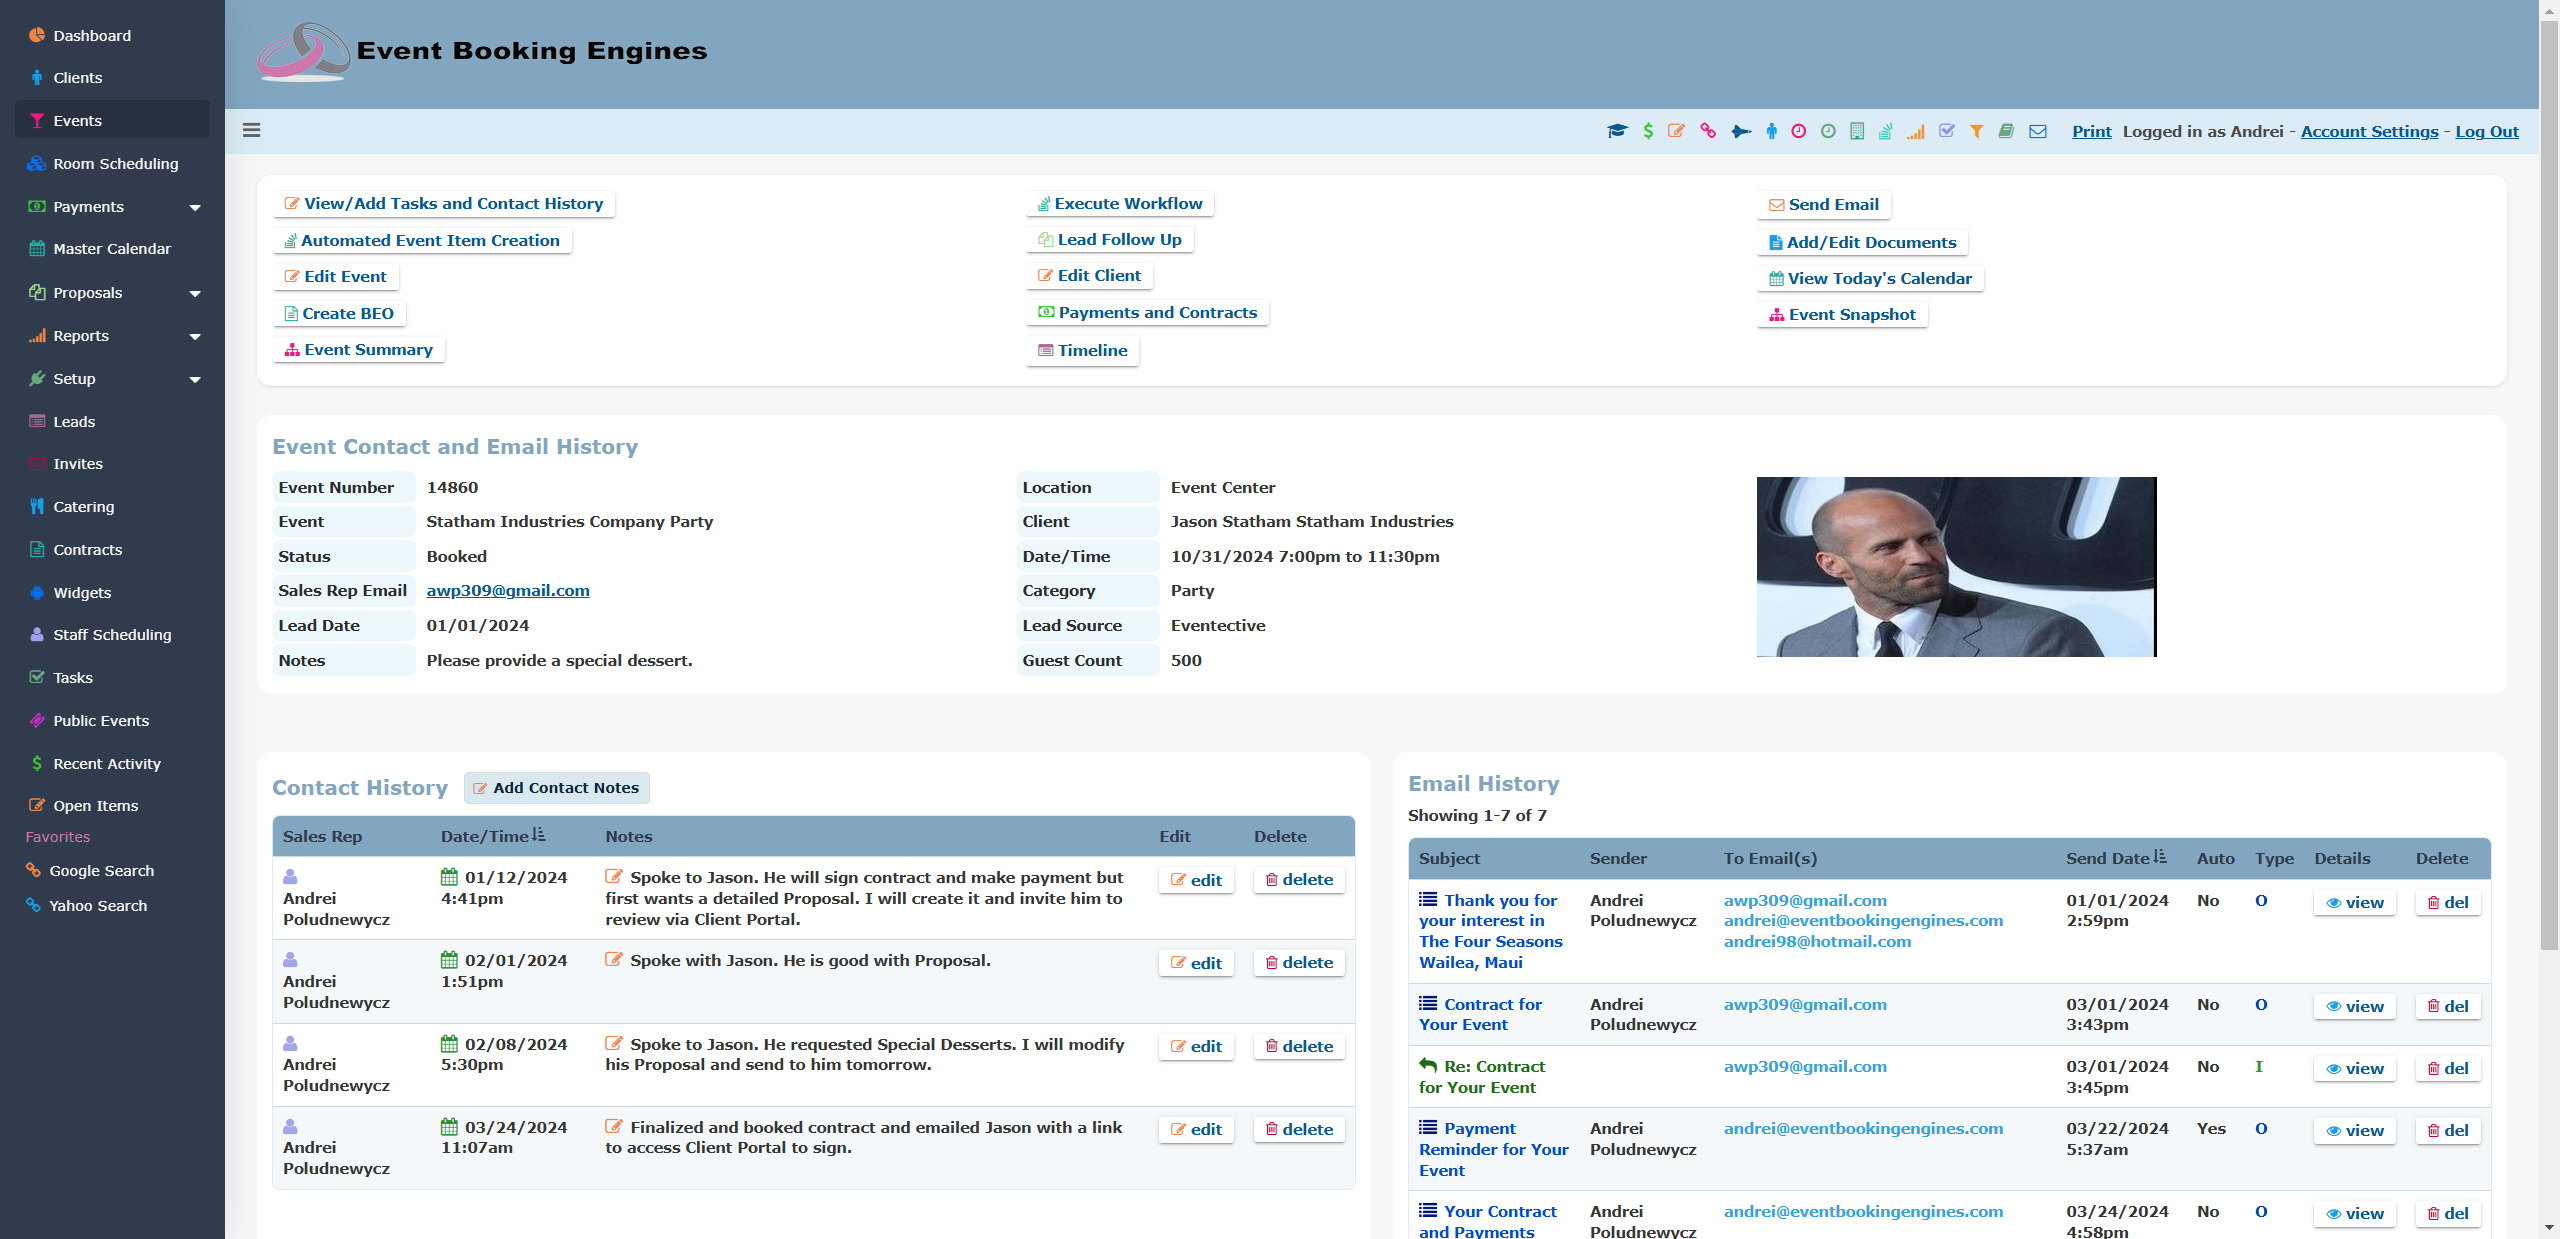Screen dimensions: 2560x1239
Task: Click the link/chain icon in the top toolbar
Action: click(1707, 131)
